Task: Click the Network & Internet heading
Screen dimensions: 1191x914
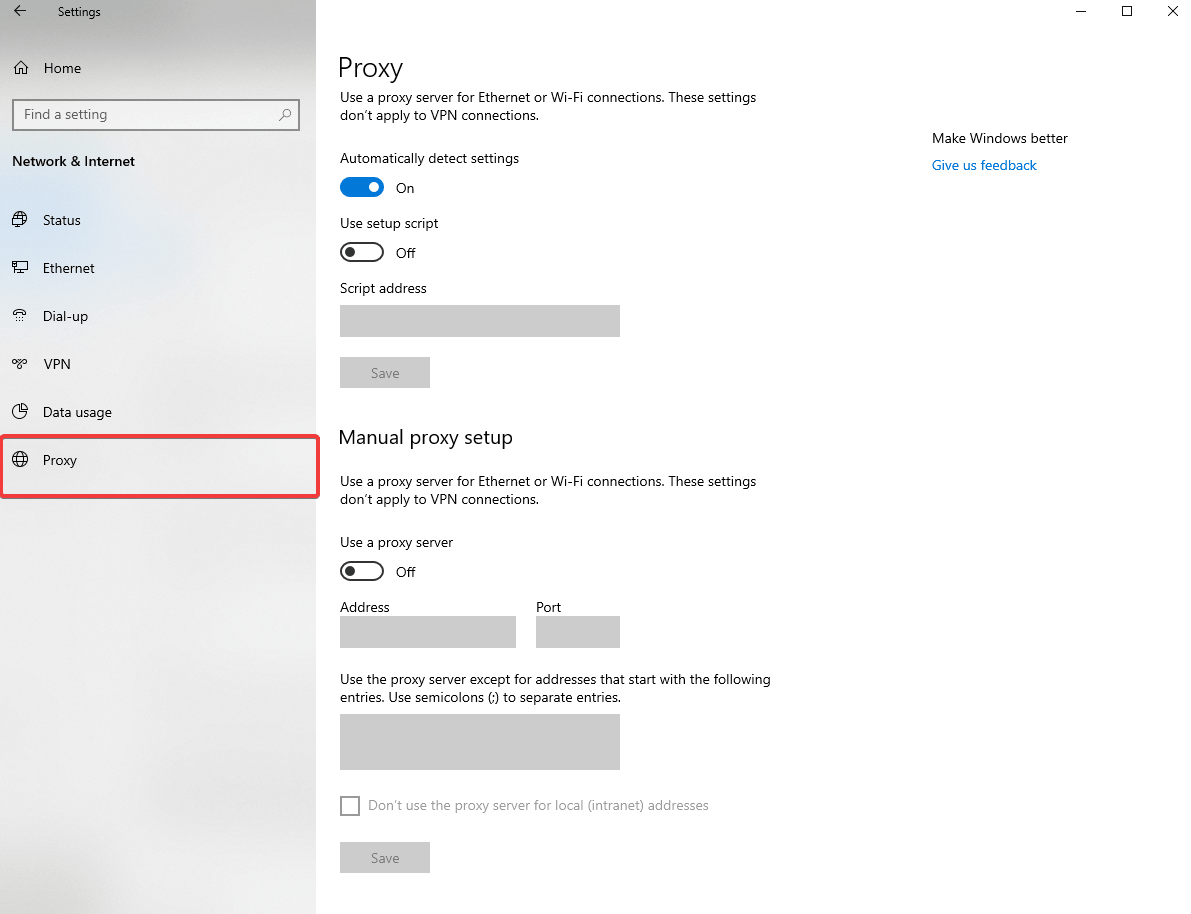Action: point(74,161)
